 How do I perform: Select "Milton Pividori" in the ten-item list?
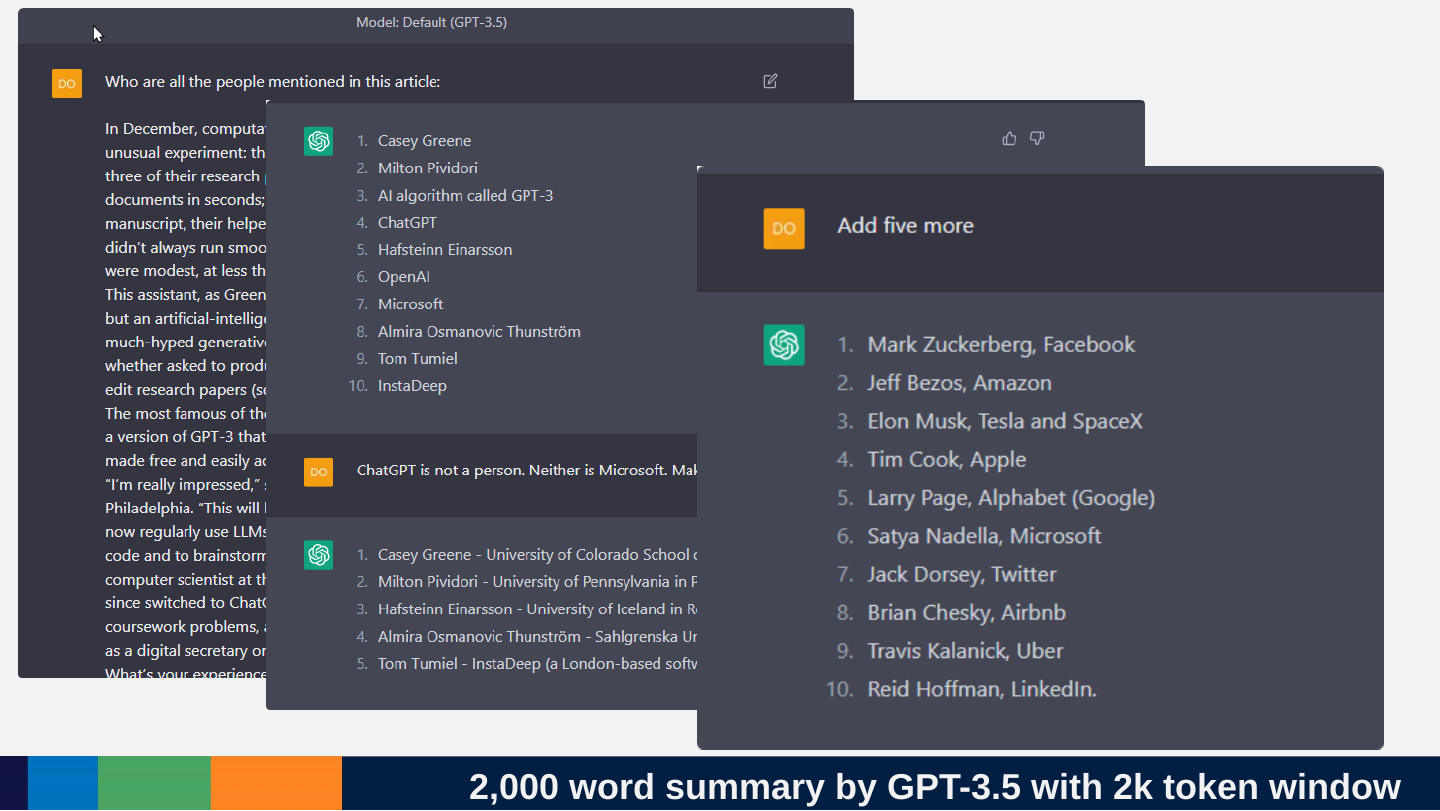click(x=428, y=167)
